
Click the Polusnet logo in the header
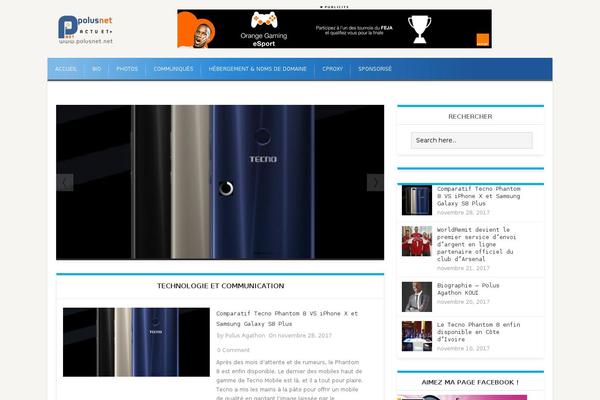85,30
